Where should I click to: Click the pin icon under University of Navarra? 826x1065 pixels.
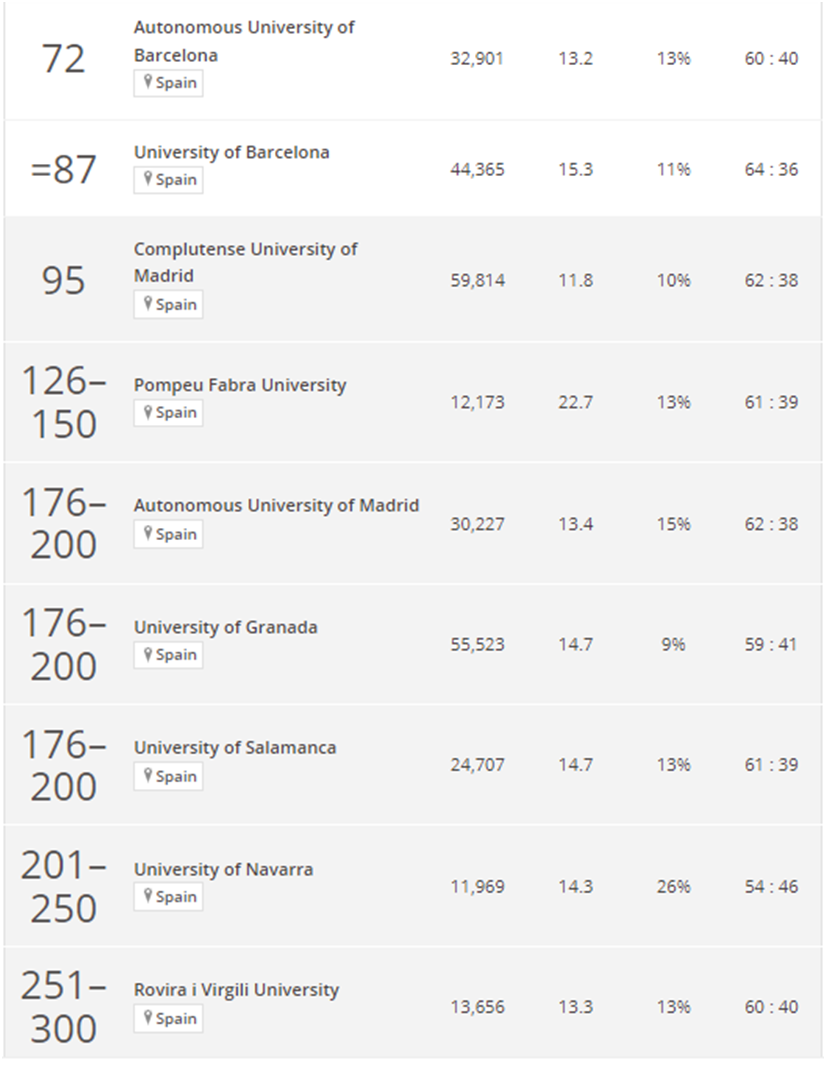[147, 897]
